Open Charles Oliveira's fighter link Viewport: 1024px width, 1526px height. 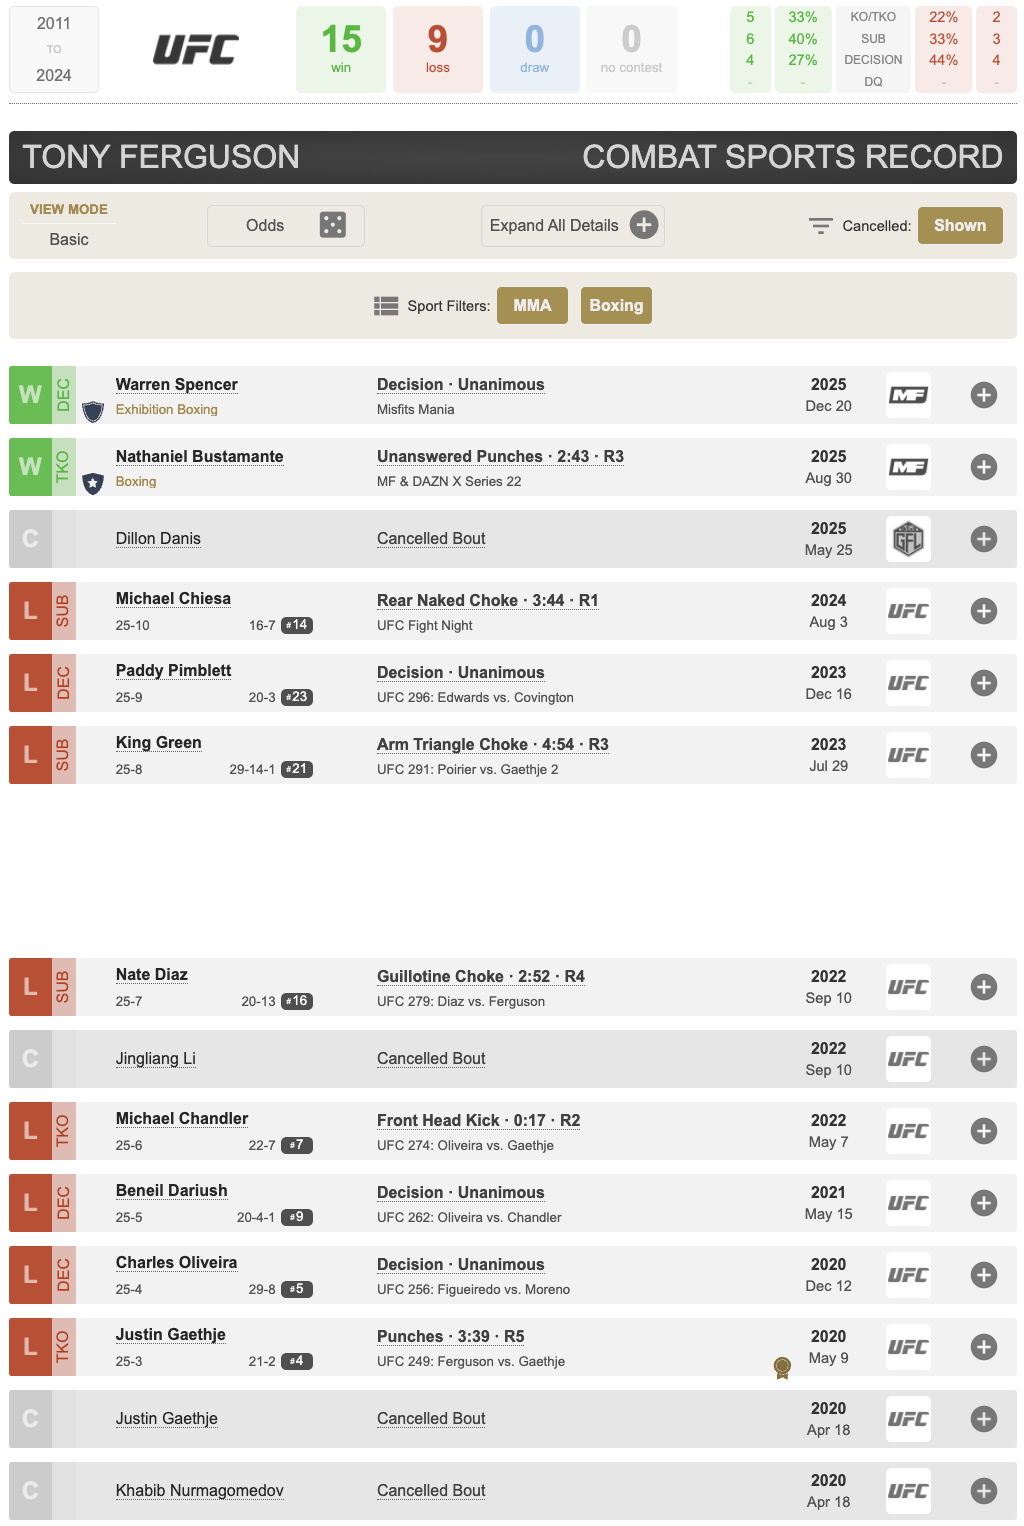176,1262
